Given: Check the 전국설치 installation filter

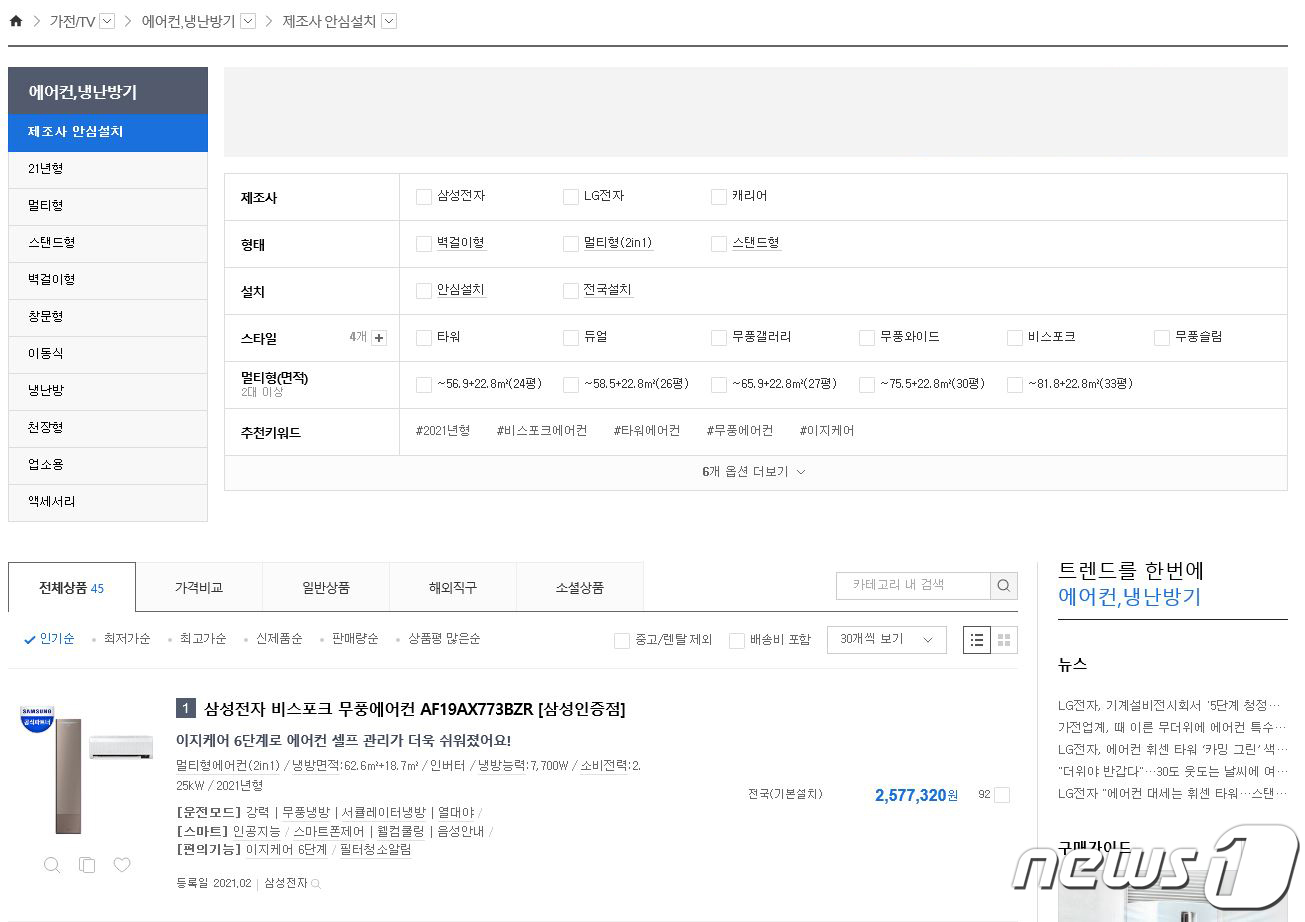Looking at the screenshot, I should click(x=571, y=291).
